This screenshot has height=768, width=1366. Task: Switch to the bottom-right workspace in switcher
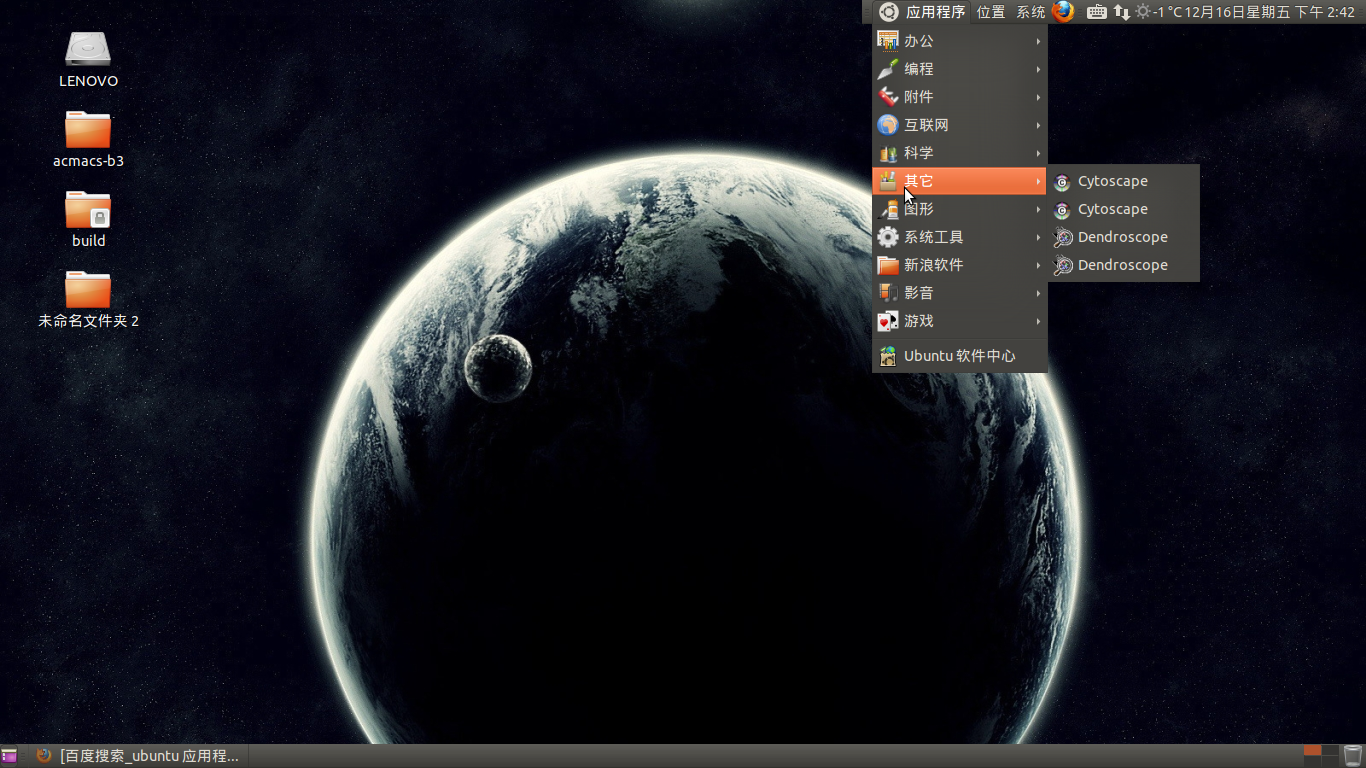pos(1330,761)
